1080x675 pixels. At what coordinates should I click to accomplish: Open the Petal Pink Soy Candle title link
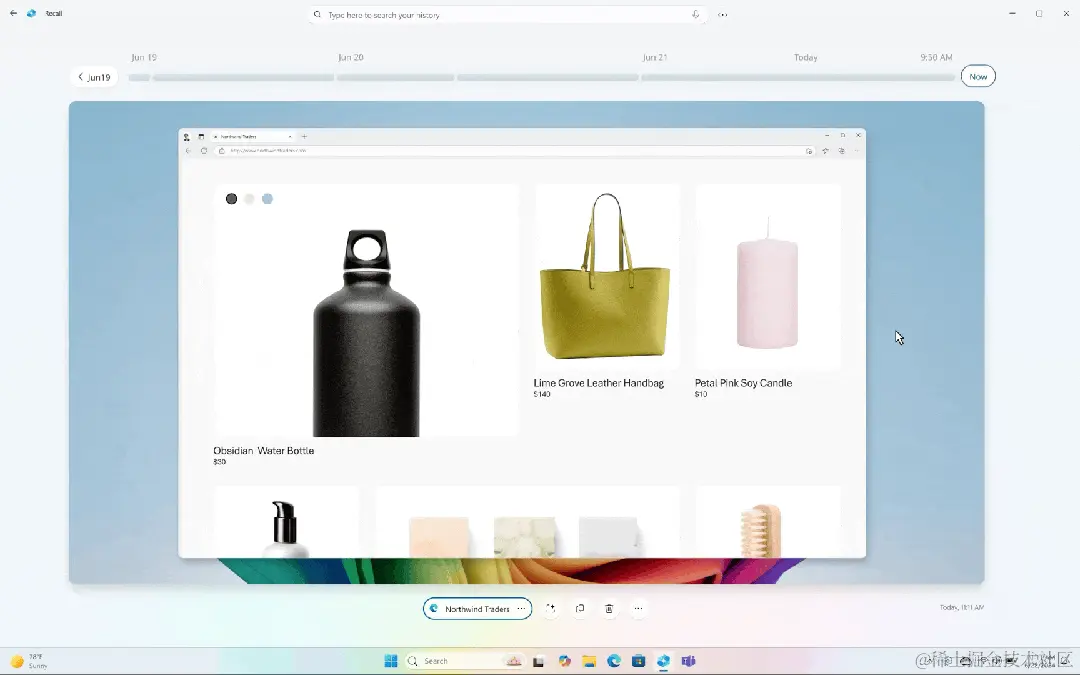pos(743,383)
